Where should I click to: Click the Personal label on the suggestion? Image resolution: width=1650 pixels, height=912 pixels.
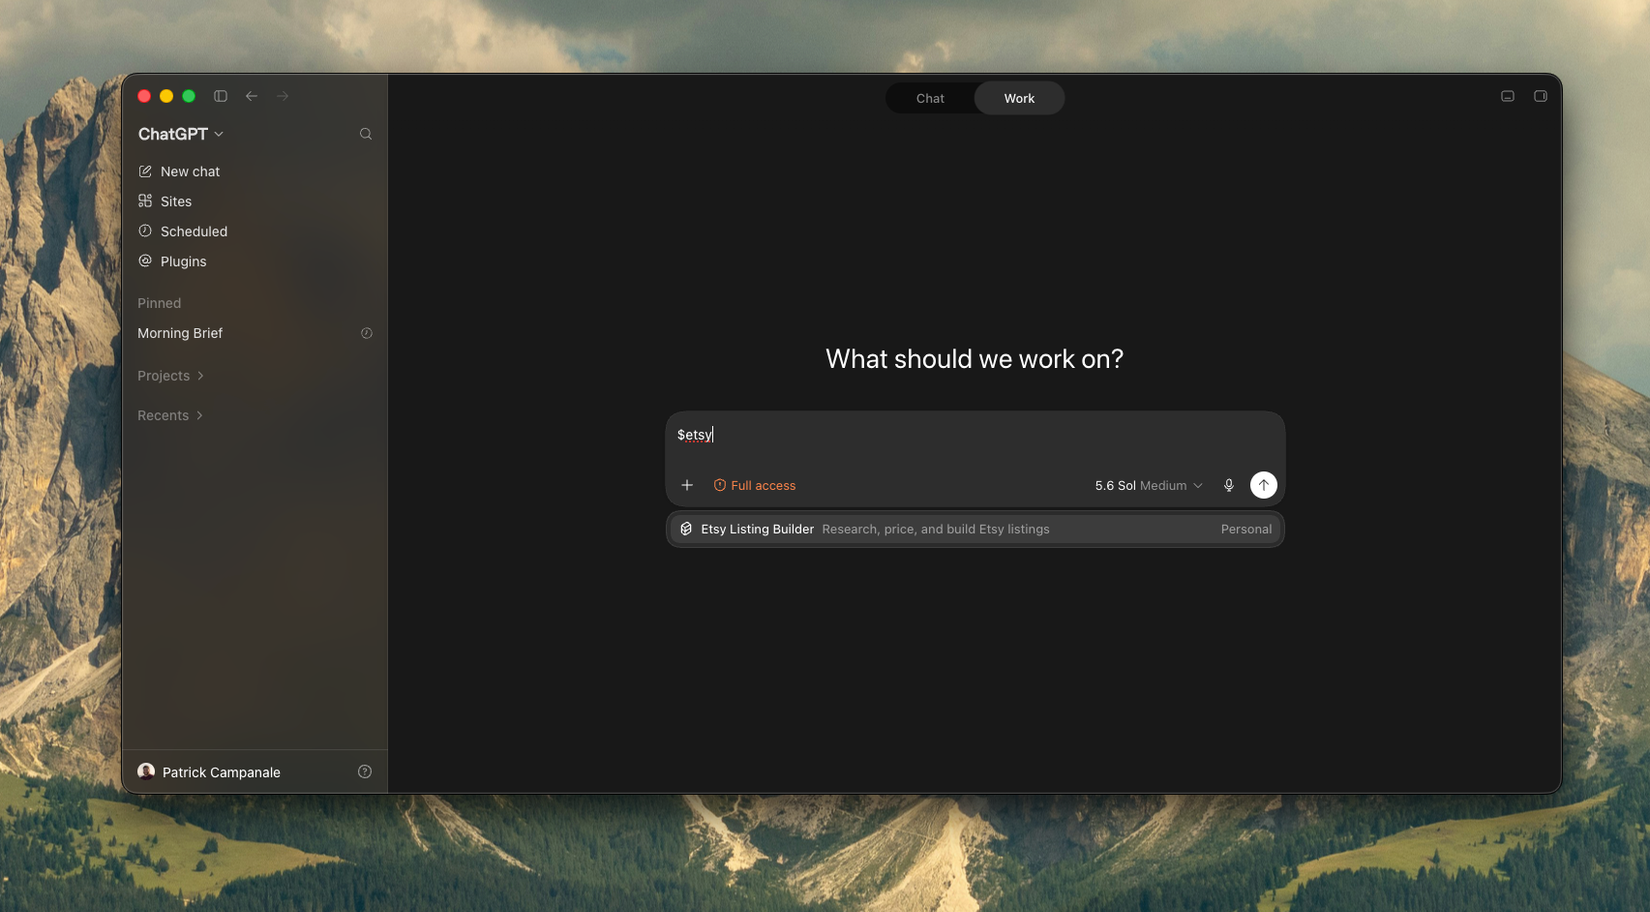coord(1246,529)
